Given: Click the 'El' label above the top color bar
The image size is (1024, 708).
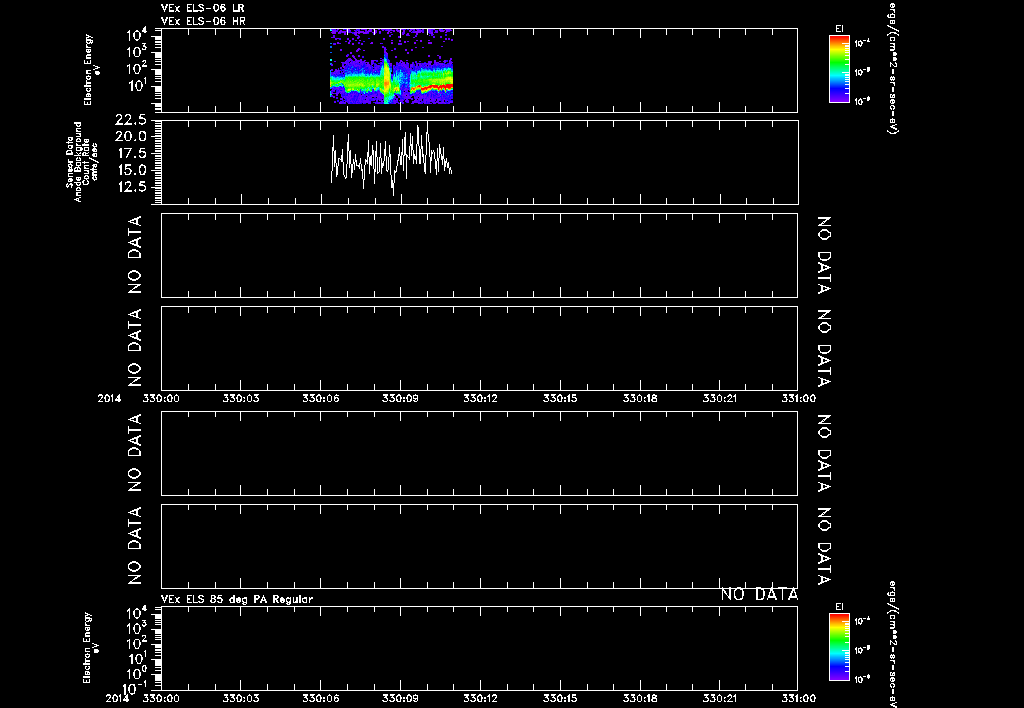Looking at the screenshot, I should coord(839,29).
